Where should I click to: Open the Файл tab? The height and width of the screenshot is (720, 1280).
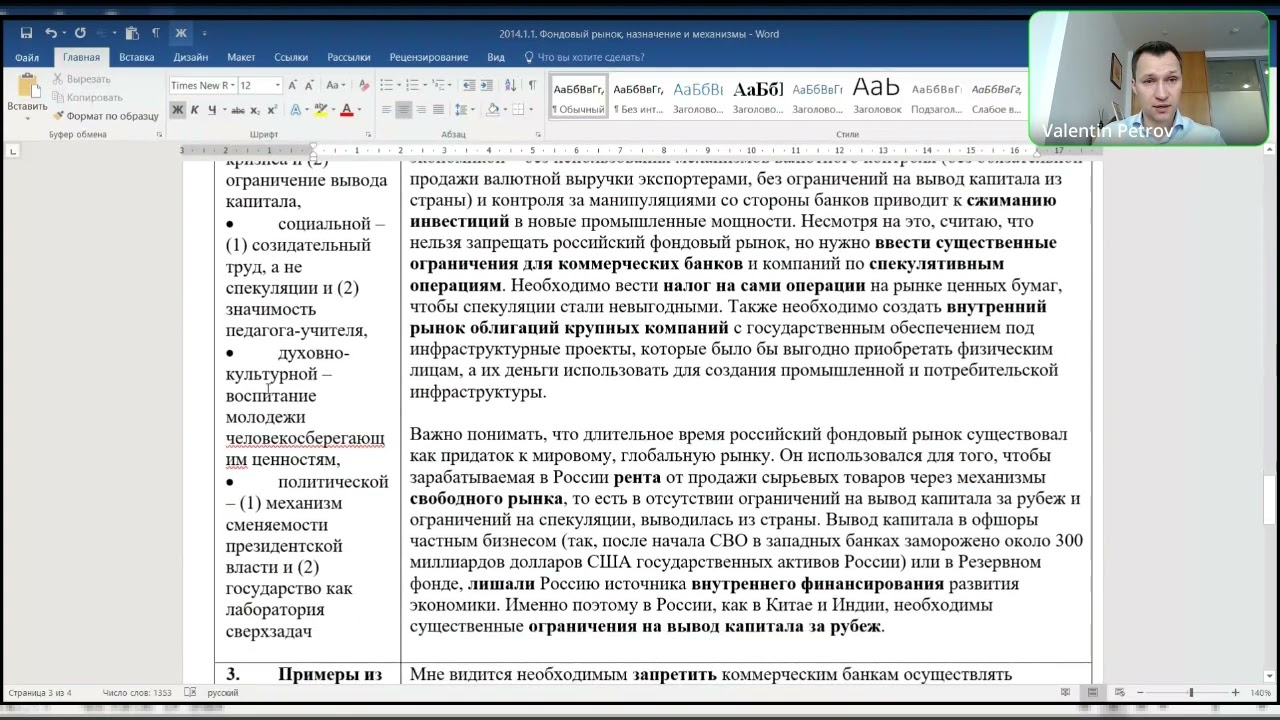[x=27, y=57]
